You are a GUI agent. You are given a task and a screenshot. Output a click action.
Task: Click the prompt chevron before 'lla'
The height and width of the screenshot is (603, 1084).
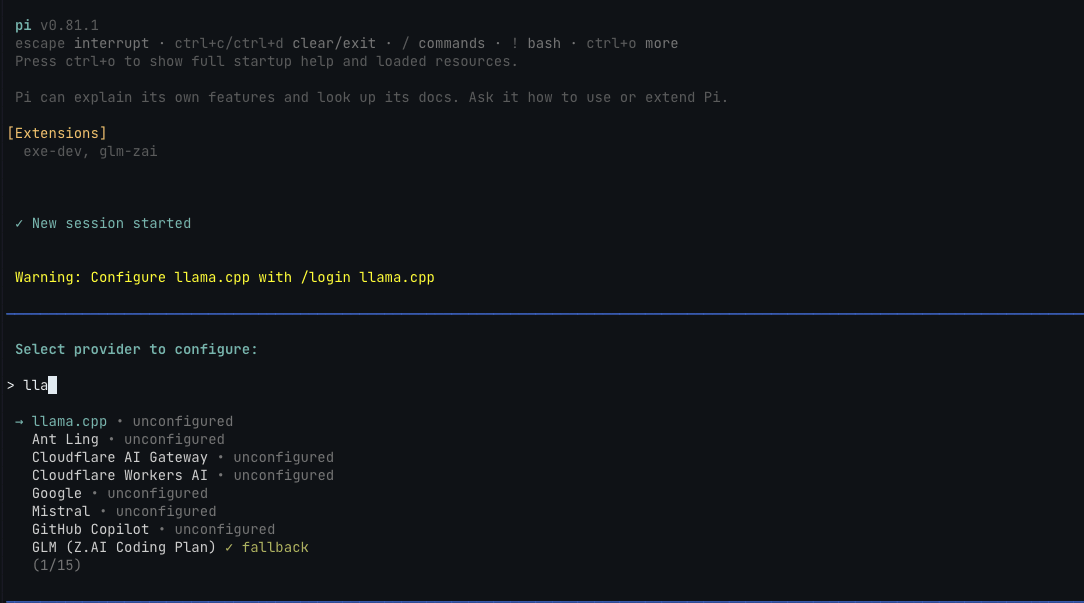(10, 385)
